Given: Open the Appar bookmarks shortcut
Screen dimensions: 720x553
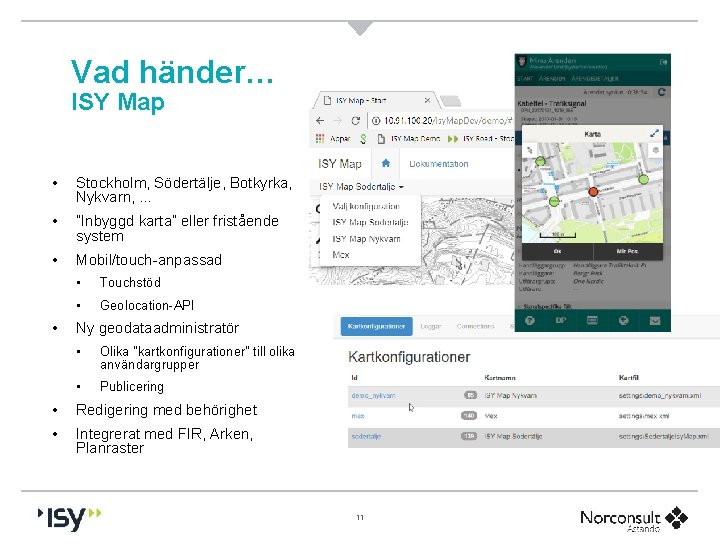Looking at the screenshot, I should pos(333,138).
